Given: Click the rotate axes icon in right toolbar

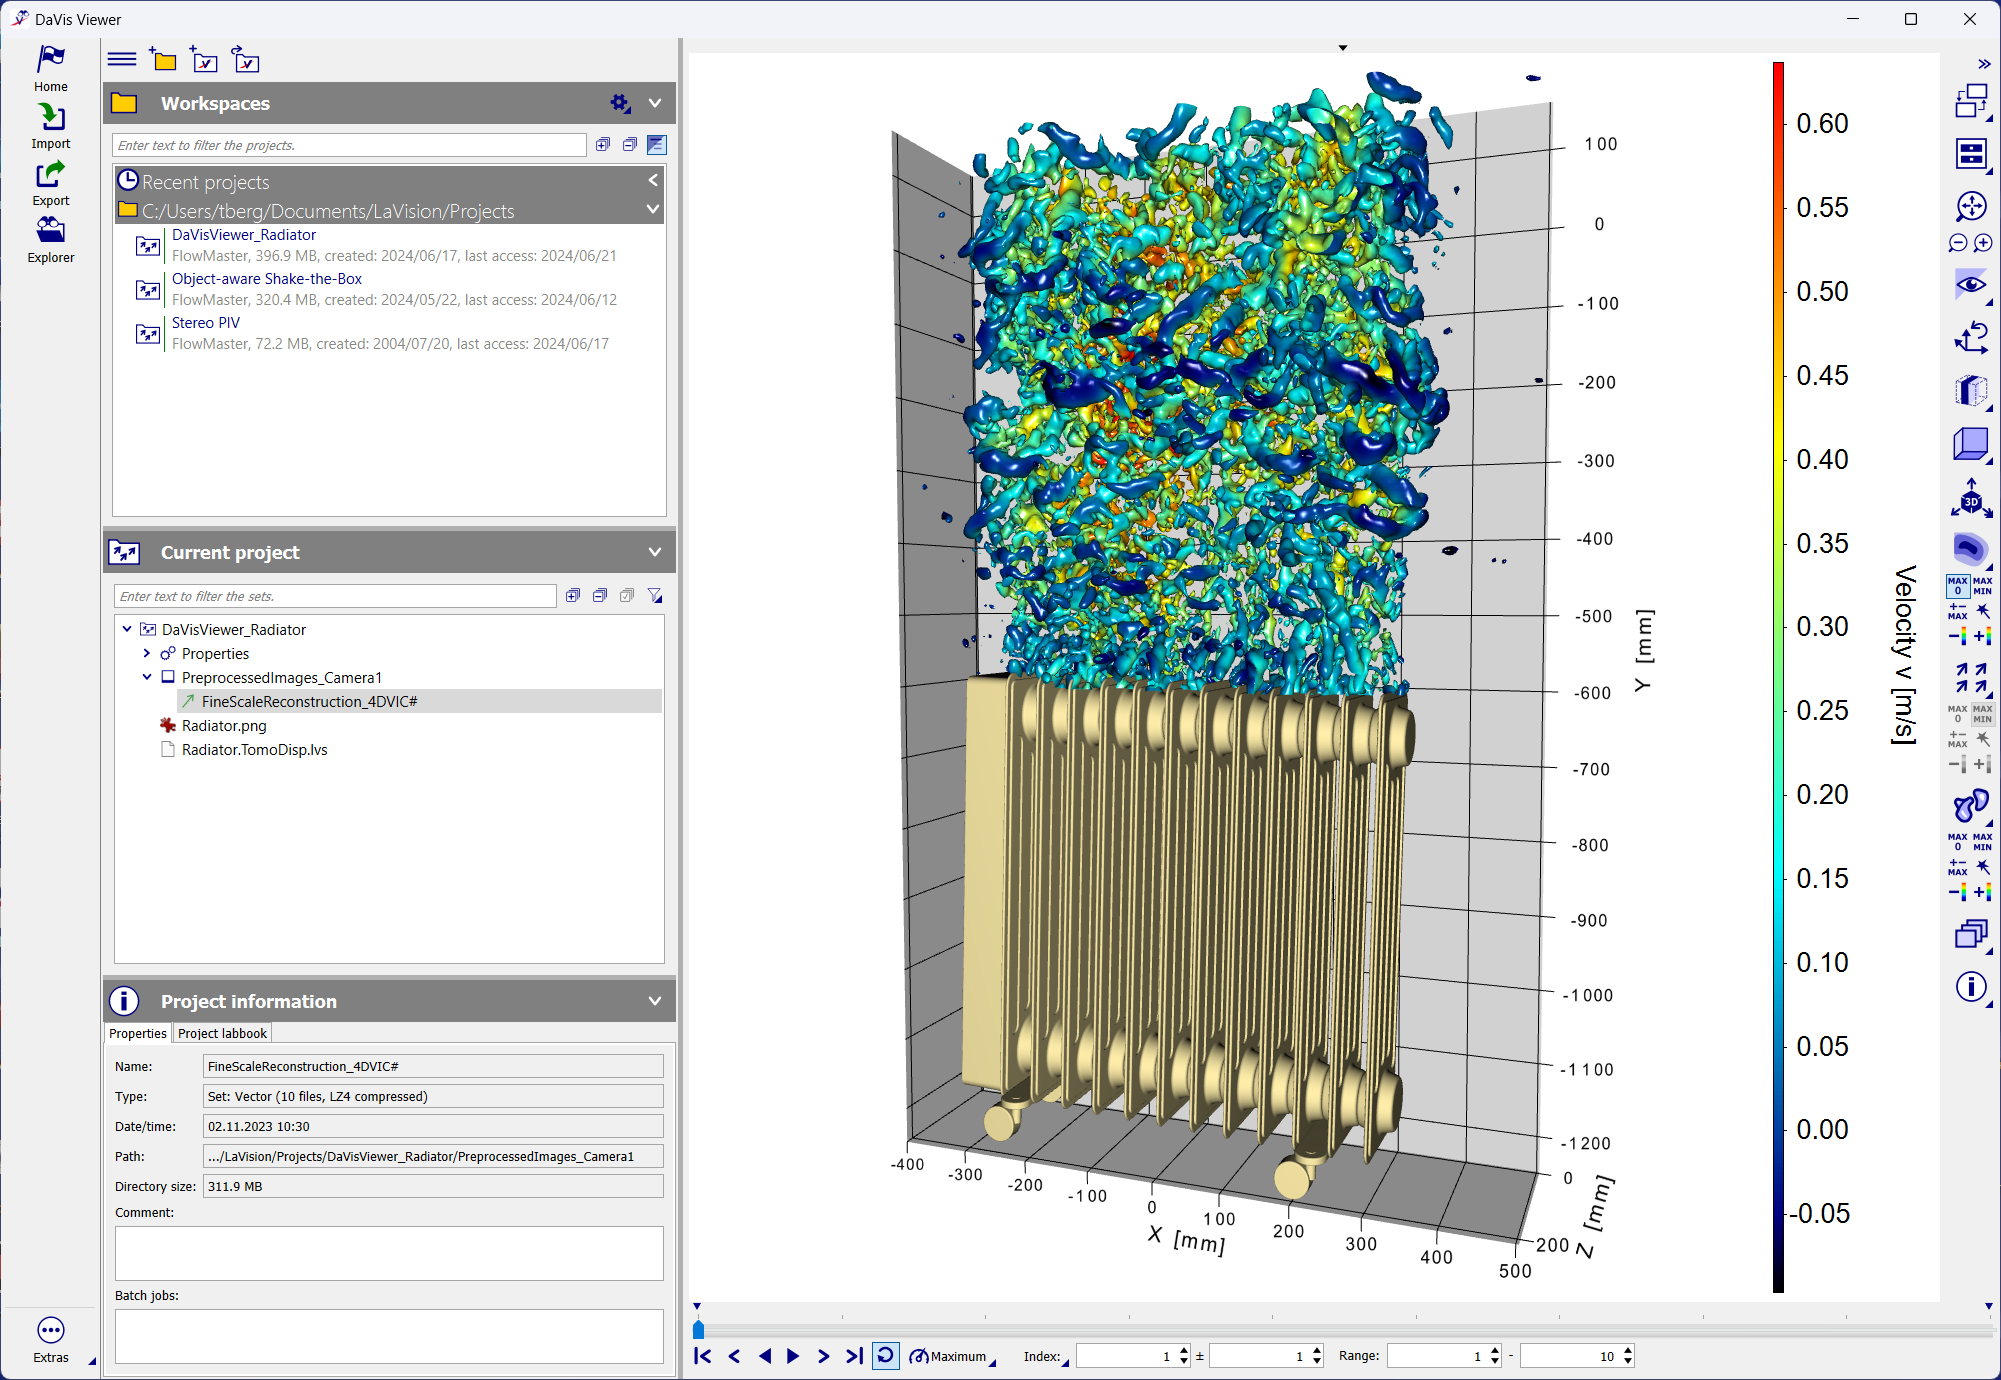Looking at the screenshot, I should click(1970, 337).
